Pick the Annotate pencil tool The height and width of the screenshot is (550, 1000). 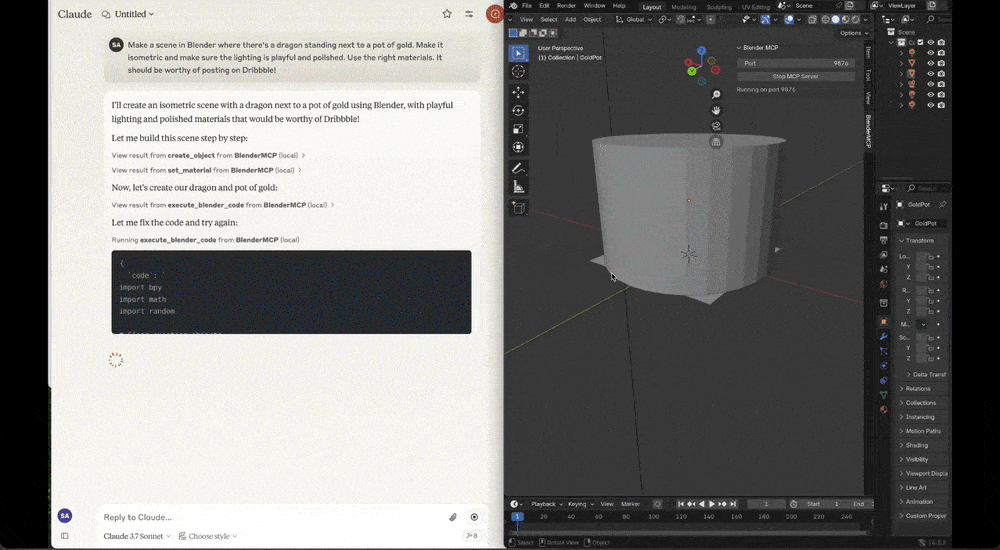(x=518, y=168)
